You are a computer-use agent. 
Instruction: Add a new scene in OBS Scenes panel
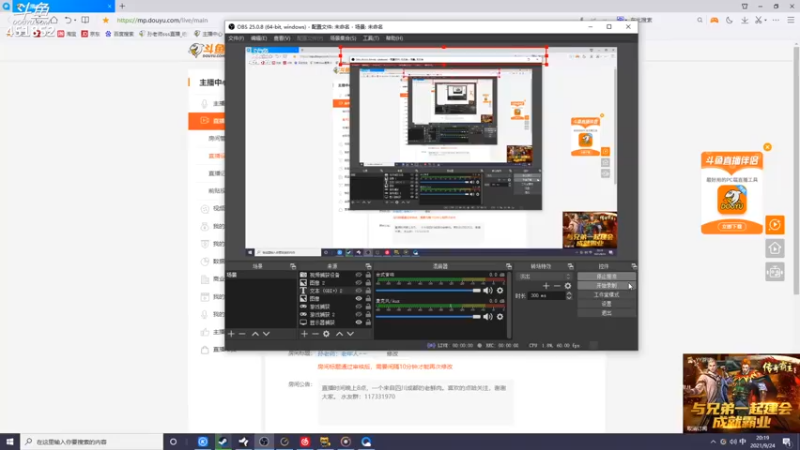(231, 334)
